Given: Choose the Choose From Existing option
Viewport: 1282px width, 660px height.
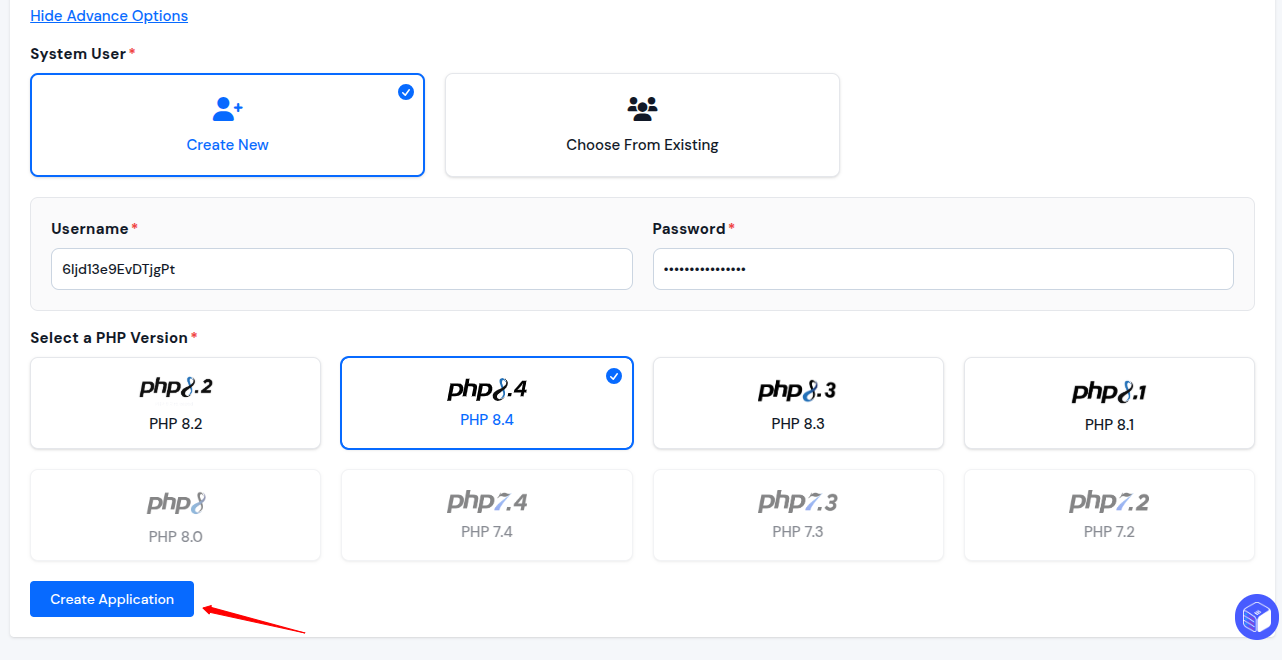Looking at the screenshot, I should point(642,125).
